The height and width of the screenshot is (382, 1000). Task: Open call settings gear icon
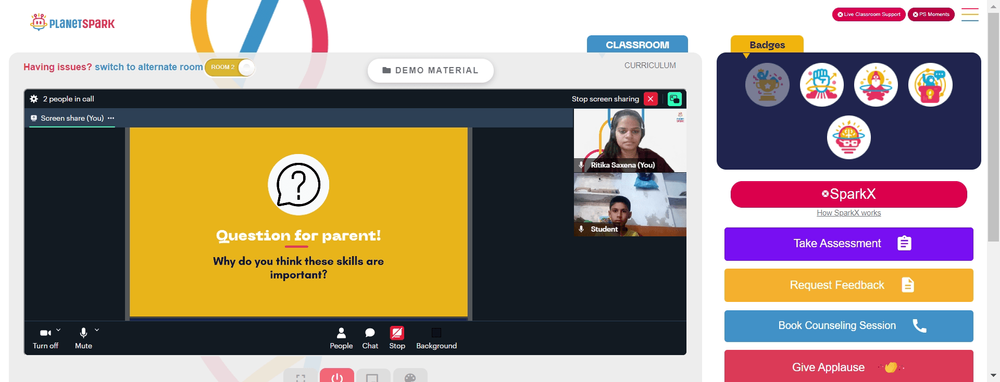[34, 99]
